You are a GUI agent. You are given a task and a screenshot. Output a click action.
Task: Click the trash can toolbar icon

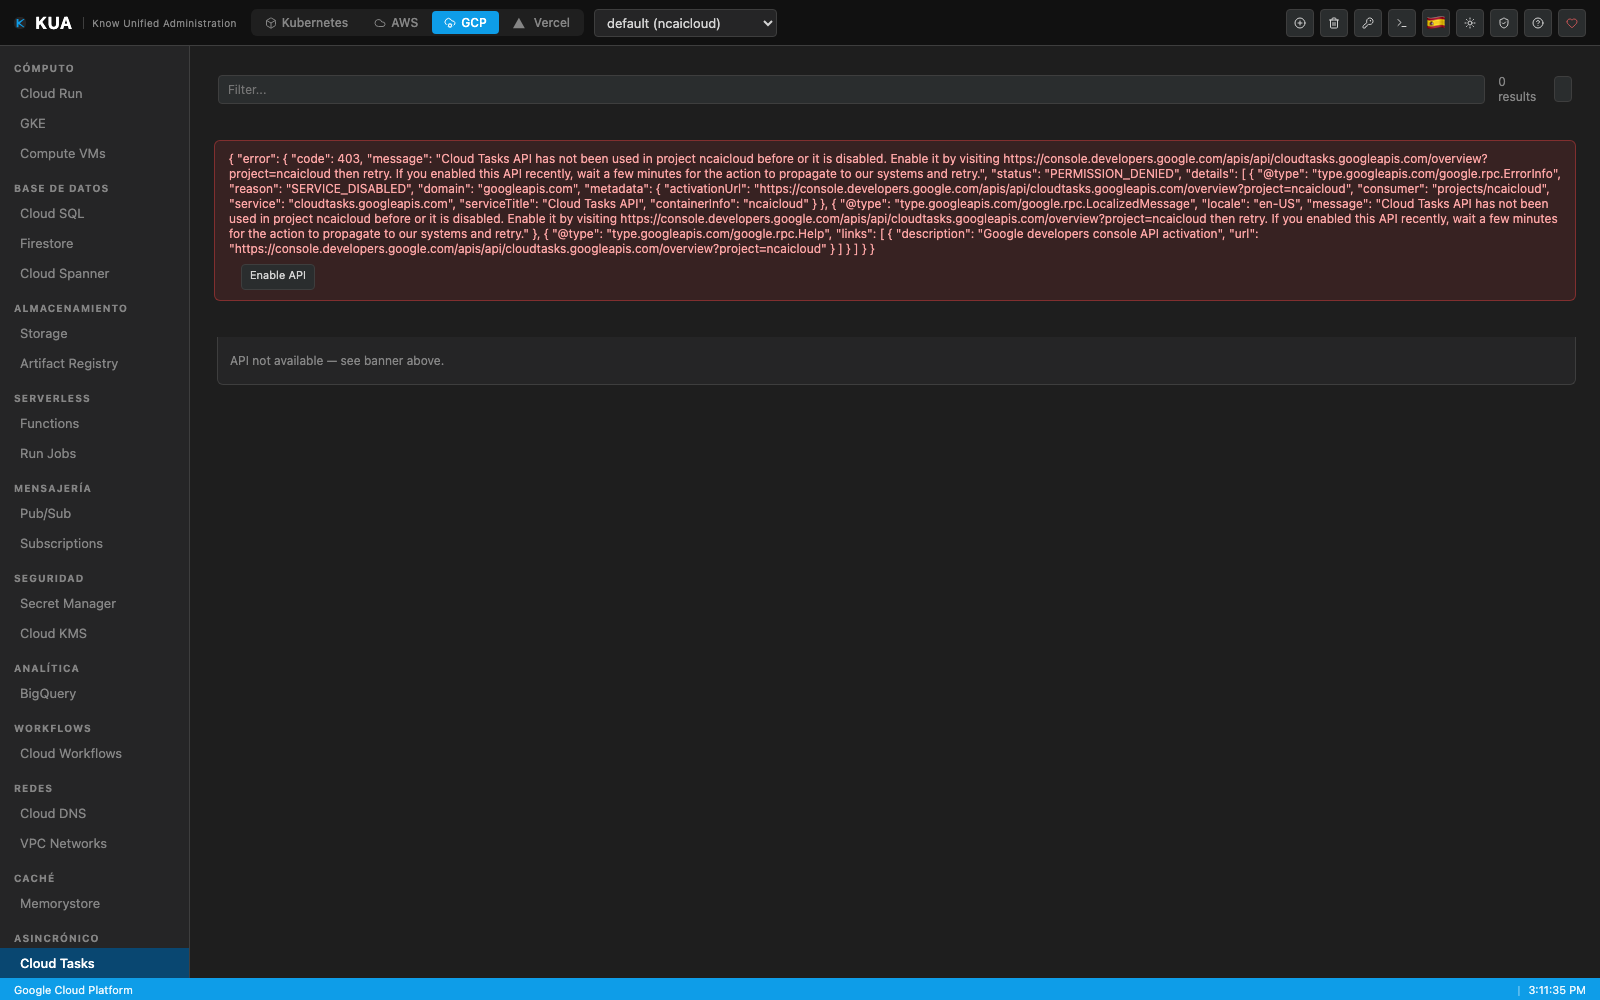tap(1334, 23)
